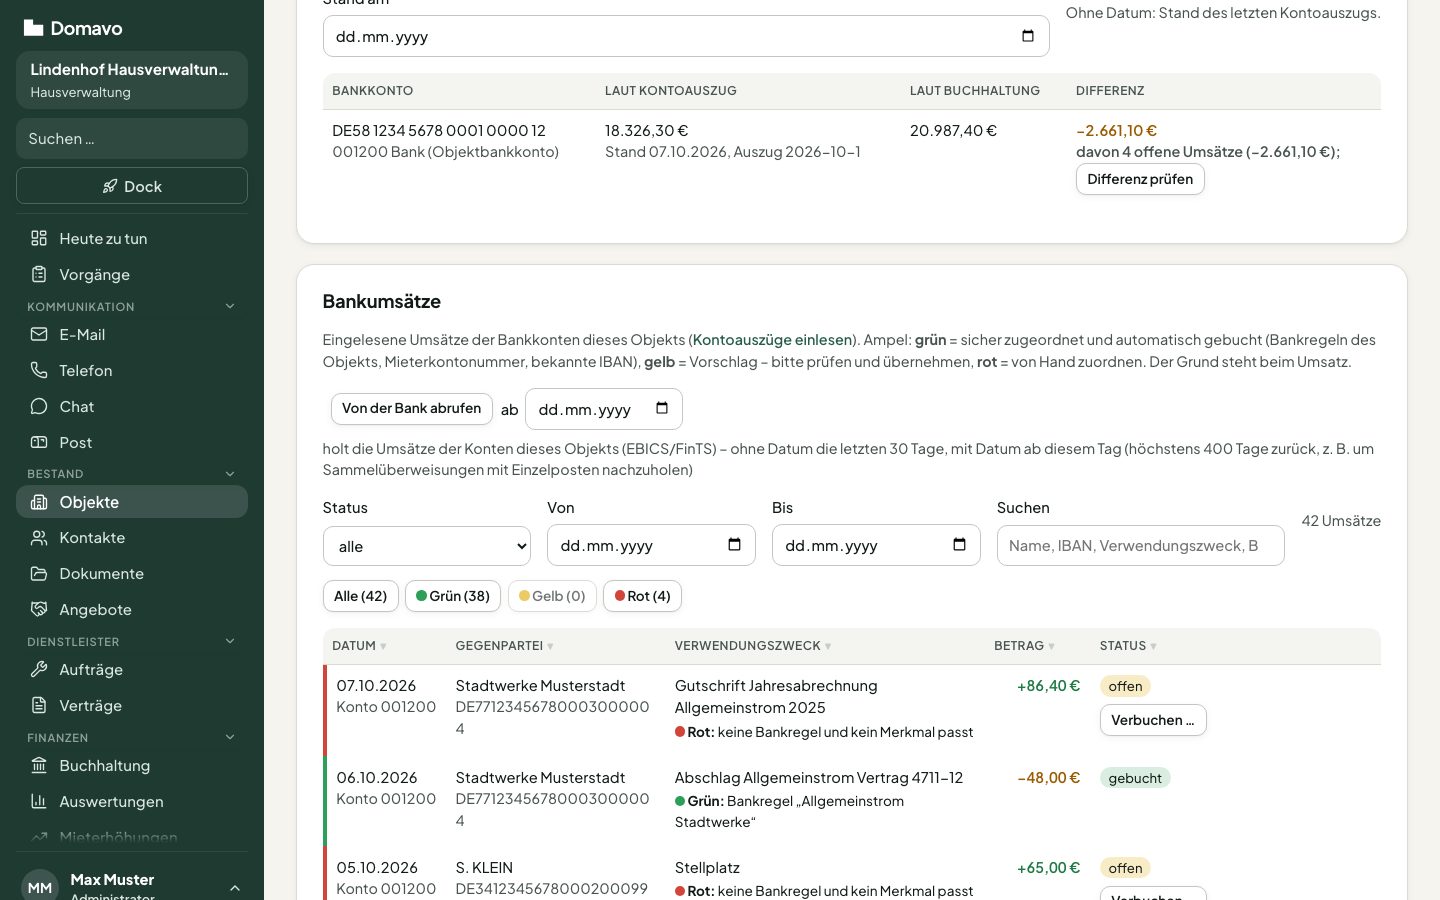The width and height of the screenshot is (1440, 900).
Task: Filter by Alle (42) chip
Action: 361,596
